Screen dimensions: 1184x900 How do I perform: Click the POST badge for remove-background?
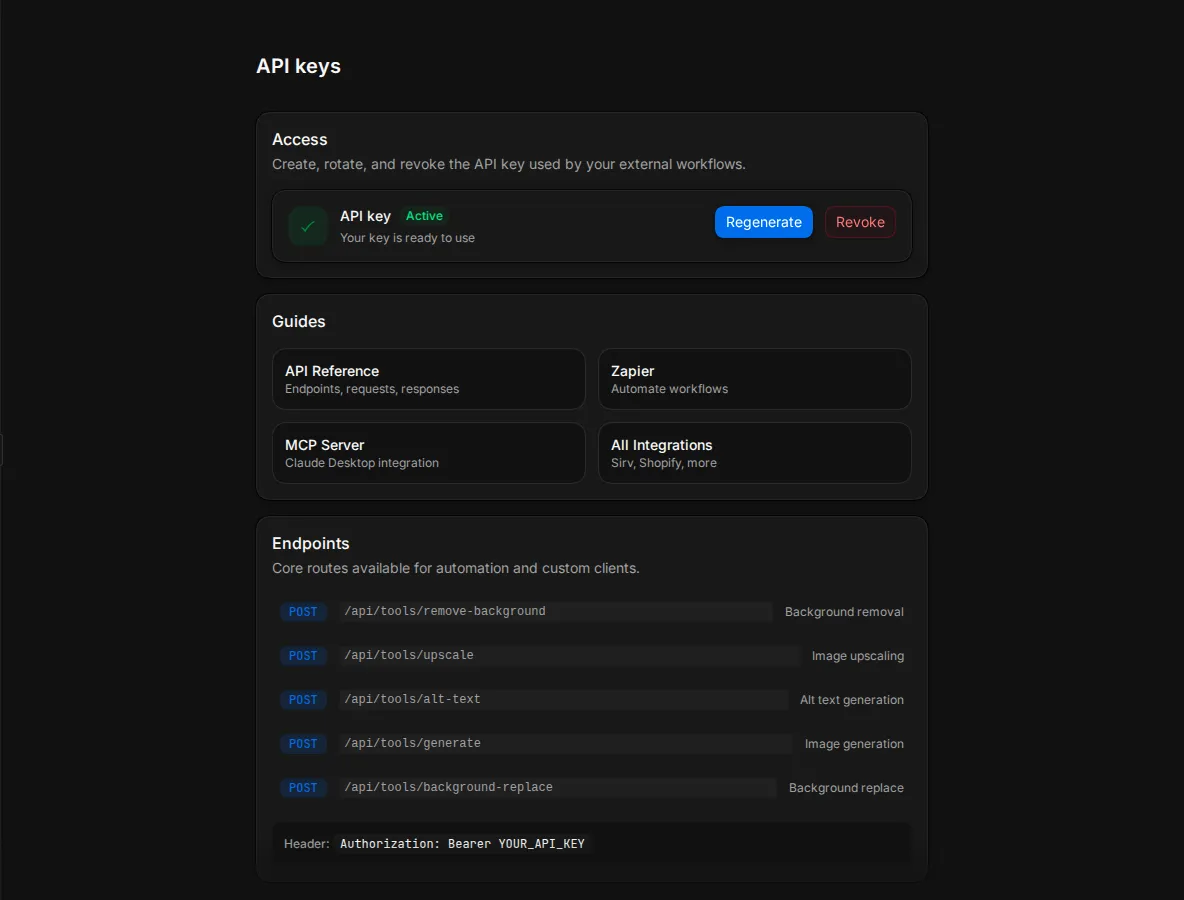(x=303, y=612)
